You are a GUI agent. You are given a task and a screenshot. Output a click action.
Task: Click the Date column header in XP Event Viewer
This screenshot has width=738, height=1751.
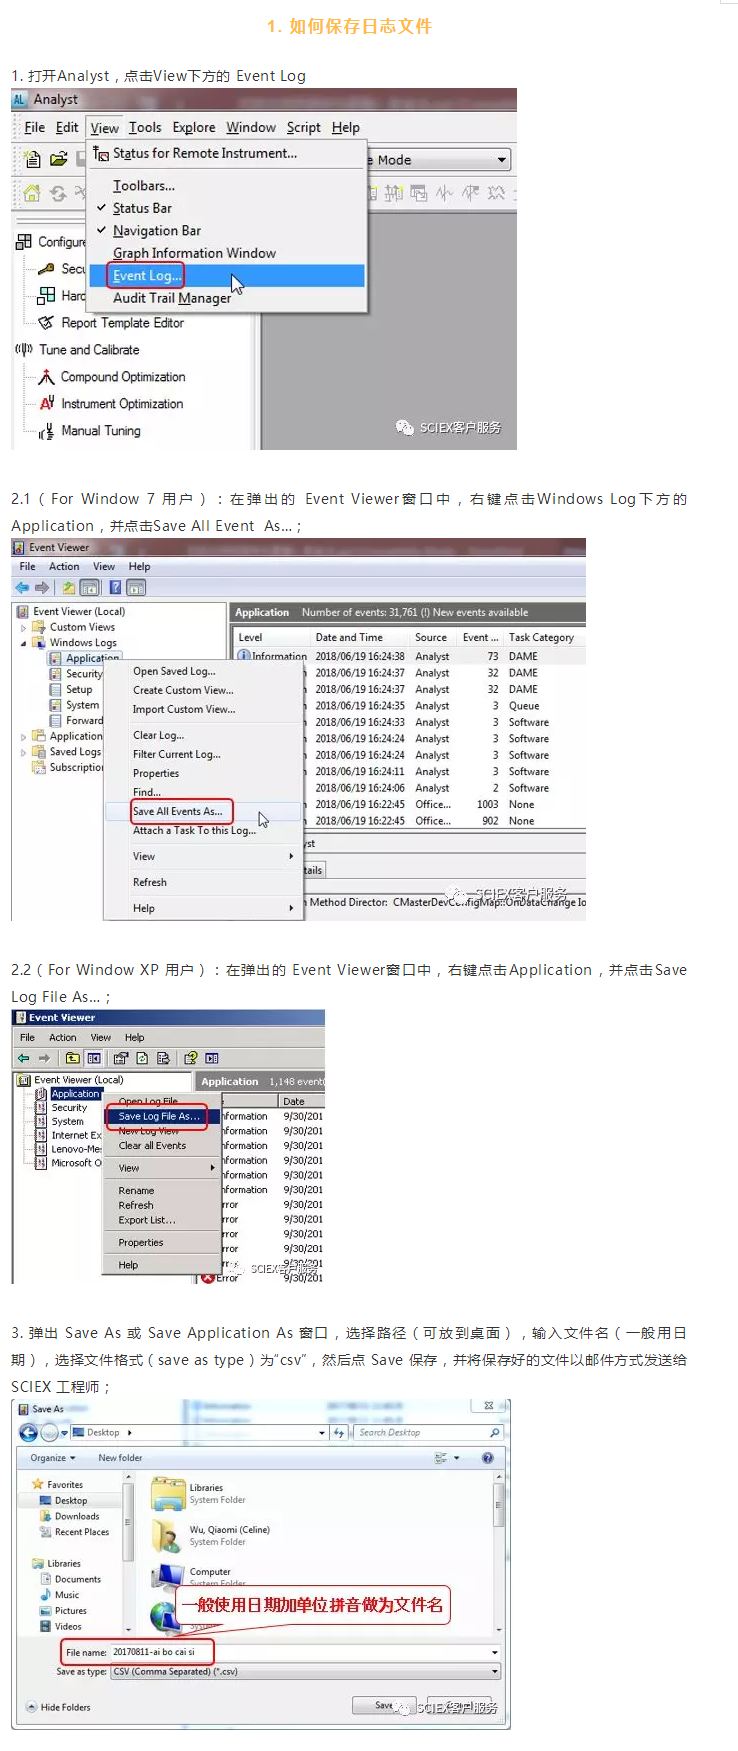[302, 1101]
